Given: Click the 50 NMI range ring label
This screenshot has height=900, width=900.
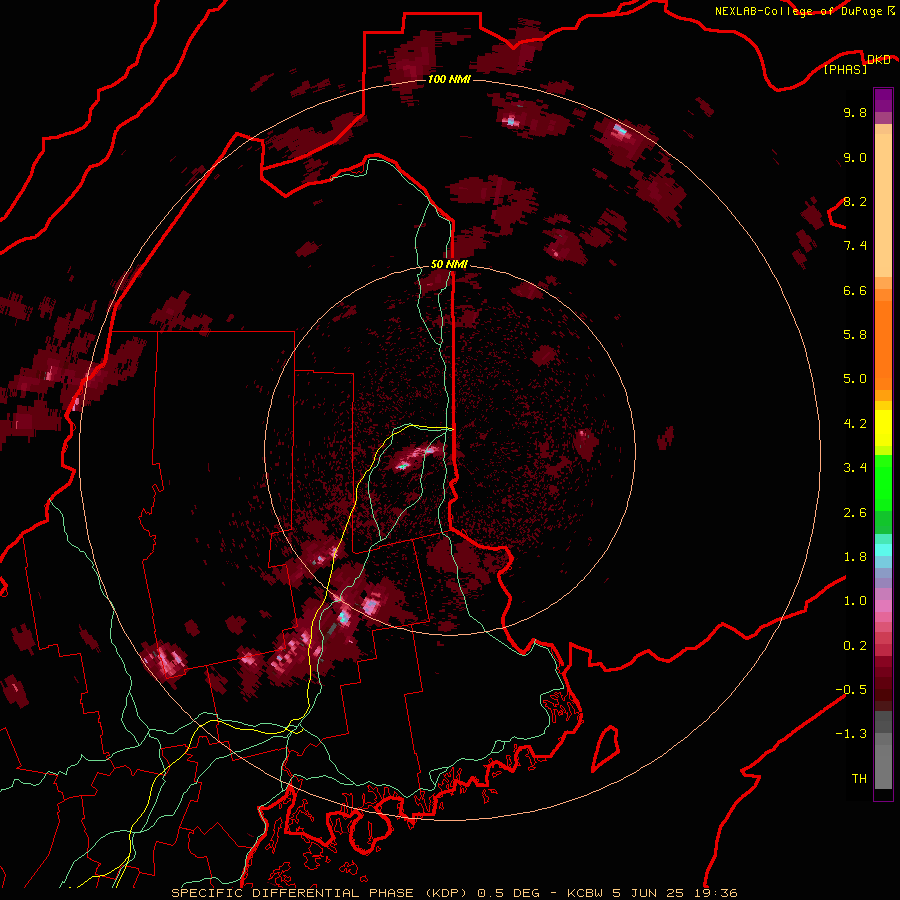Looking at the screenshot, I should click(449, 265).
